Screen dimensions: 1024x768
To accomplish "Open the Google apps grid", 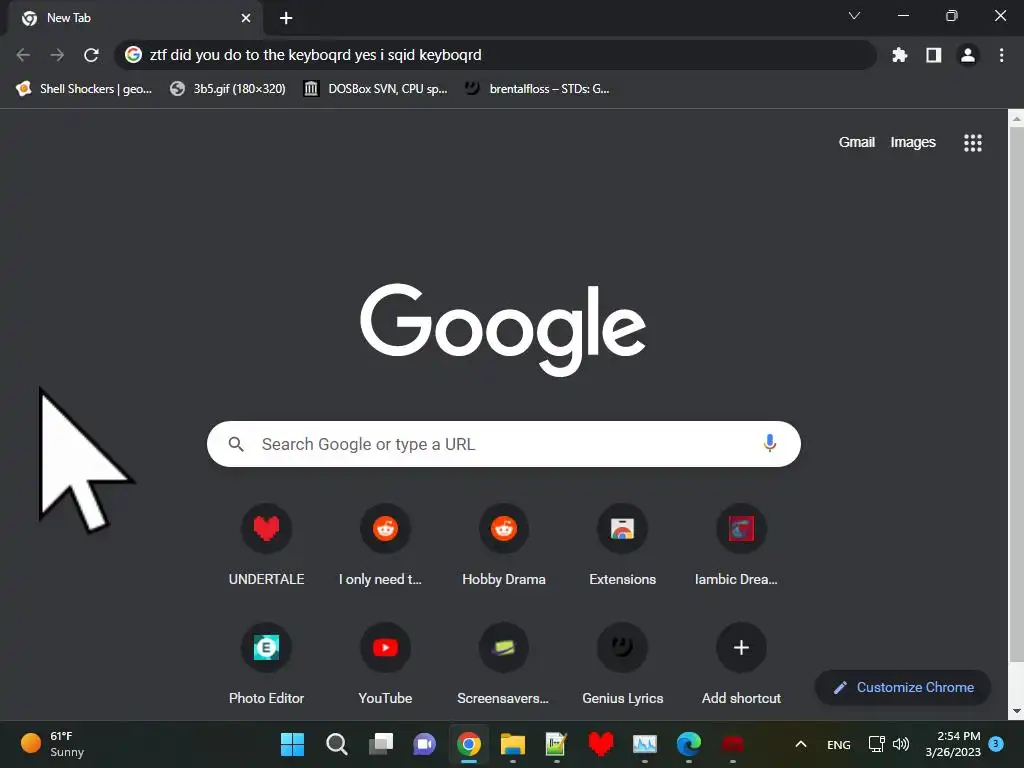I will pos(972,142).
